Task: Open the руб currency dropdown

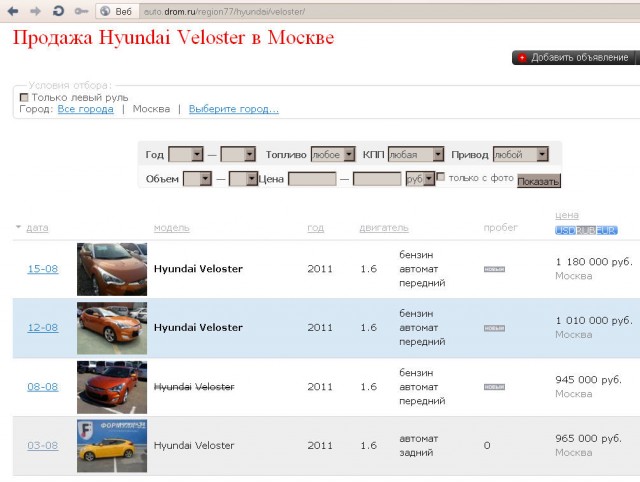Action: coord(420,179)
